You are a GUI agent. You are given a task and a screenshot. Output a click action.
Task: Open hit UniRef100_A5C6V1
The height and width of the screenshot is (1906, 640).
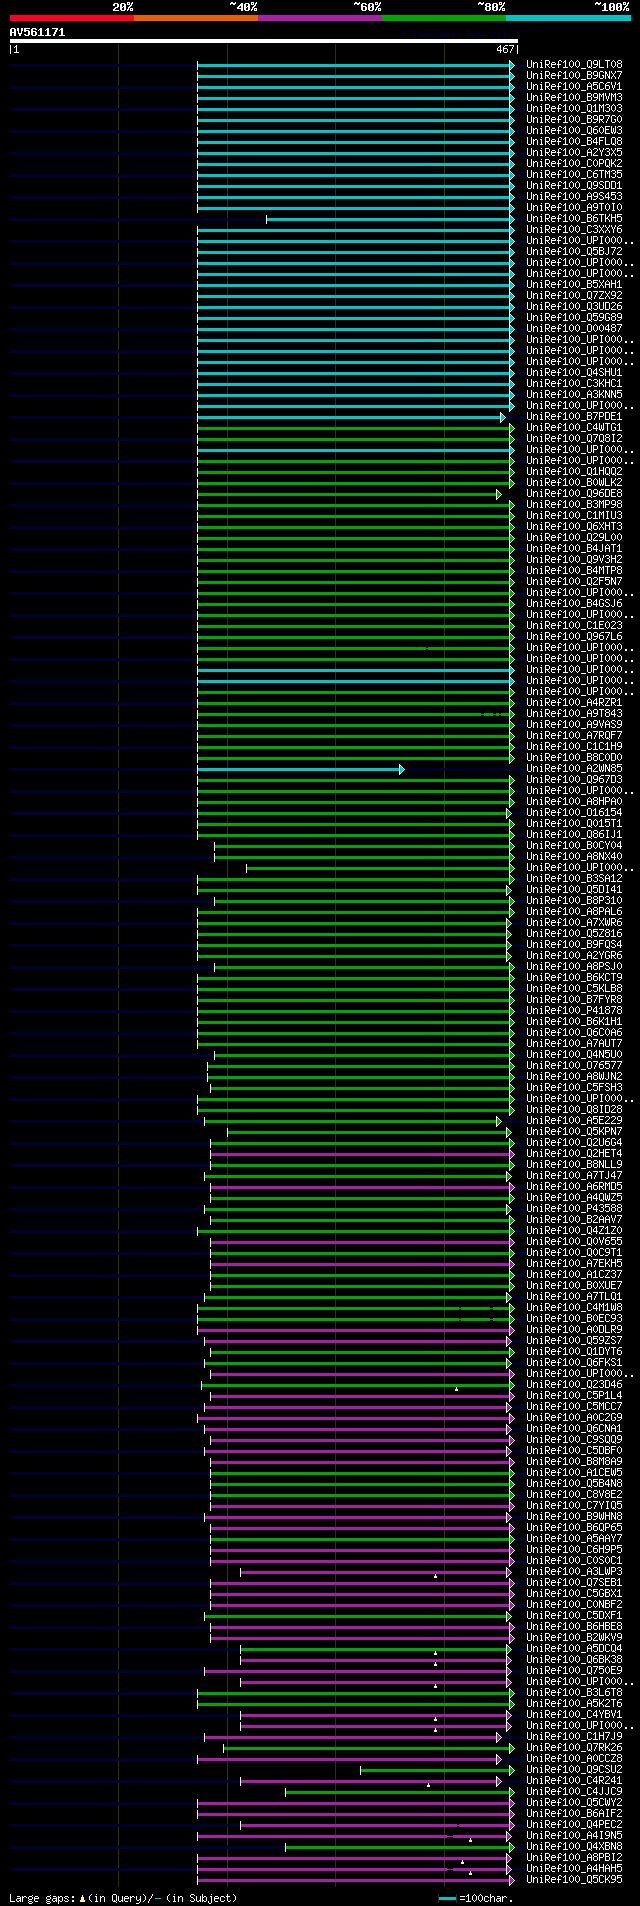pos(574,86)
